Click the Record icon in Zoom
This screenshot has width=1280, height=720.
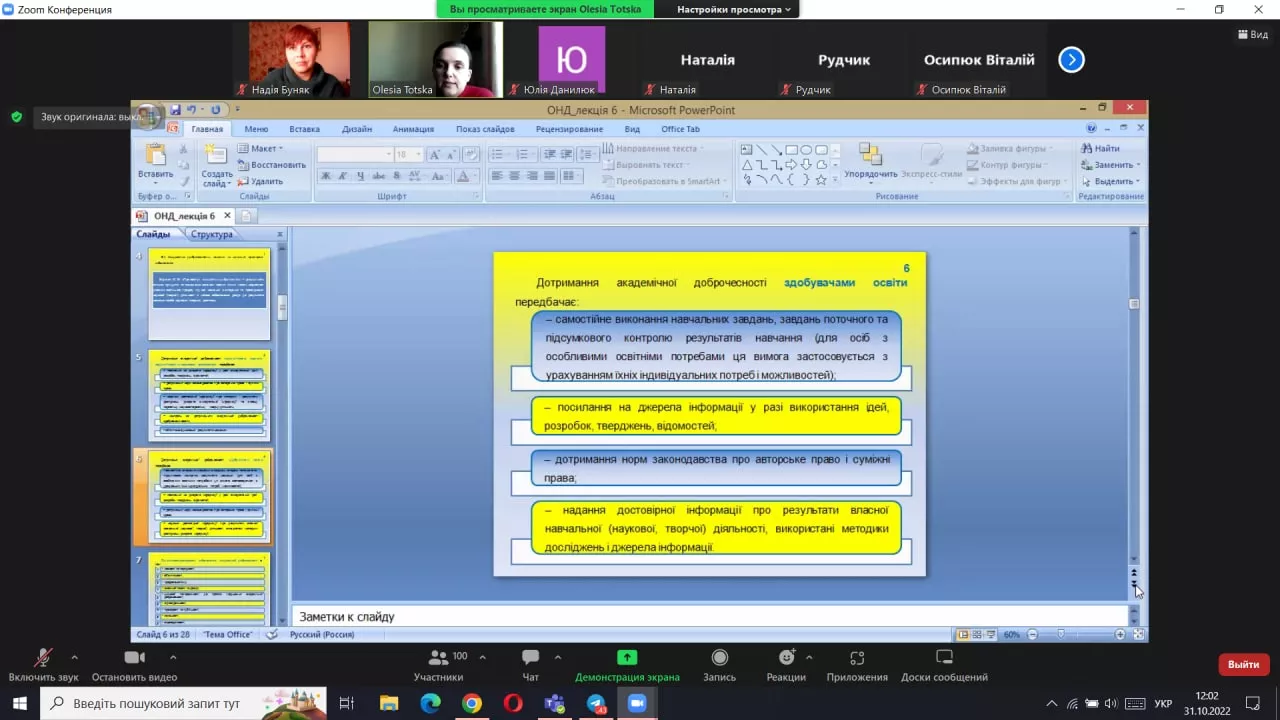[x=719, y=658]
